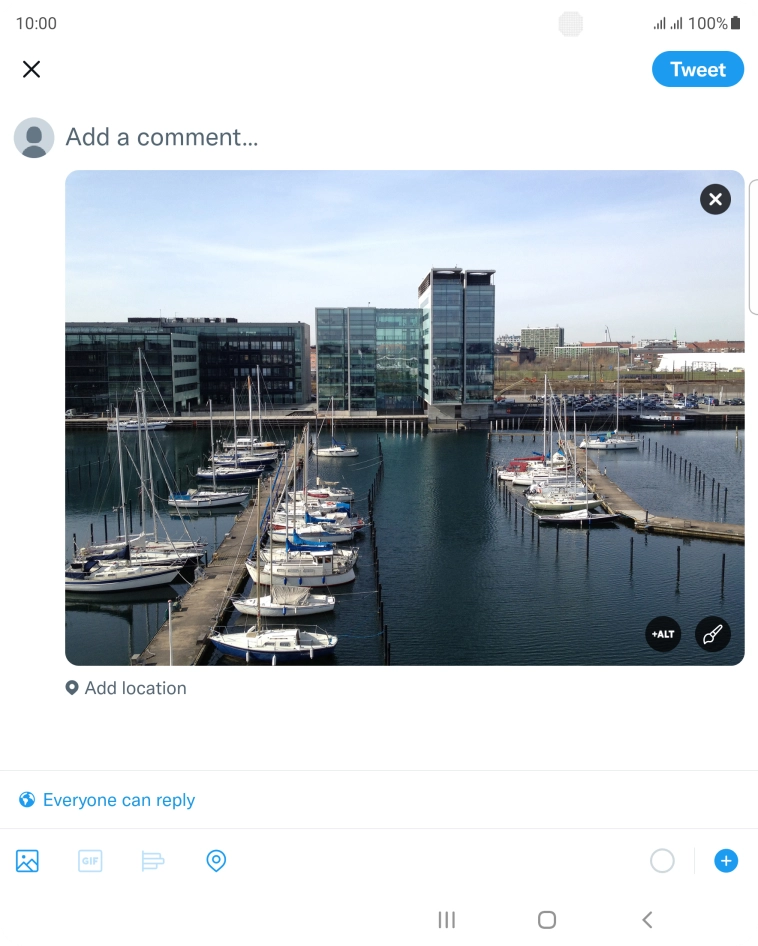Open the poll creation icon
Screen dimensions: 758x946
coord(153,861)
